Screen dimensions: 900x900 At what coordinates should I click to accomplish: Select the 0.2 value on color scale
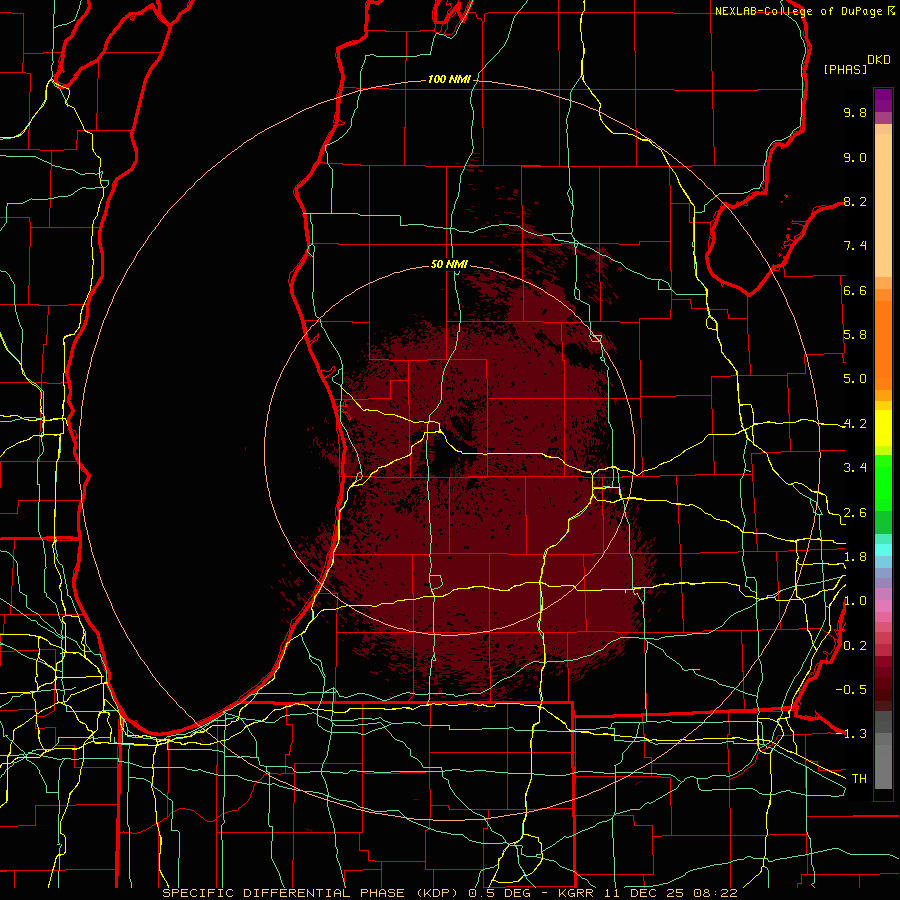(x=855, y=646)
